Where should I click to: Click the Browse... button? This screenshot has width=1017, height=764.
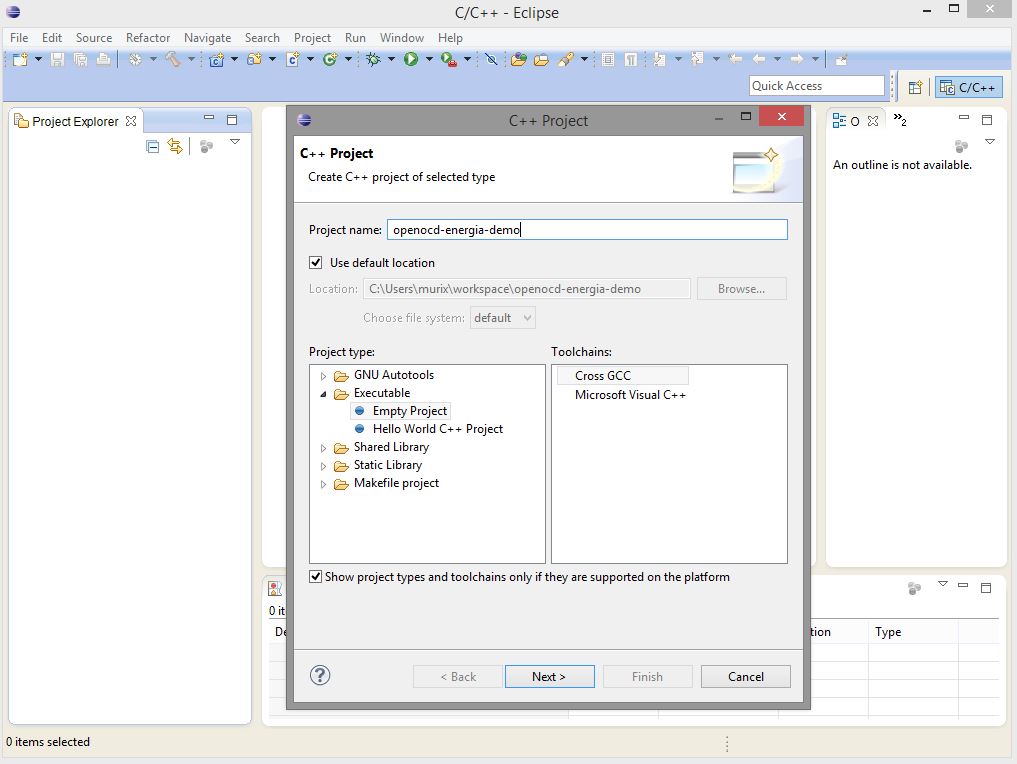741,289
